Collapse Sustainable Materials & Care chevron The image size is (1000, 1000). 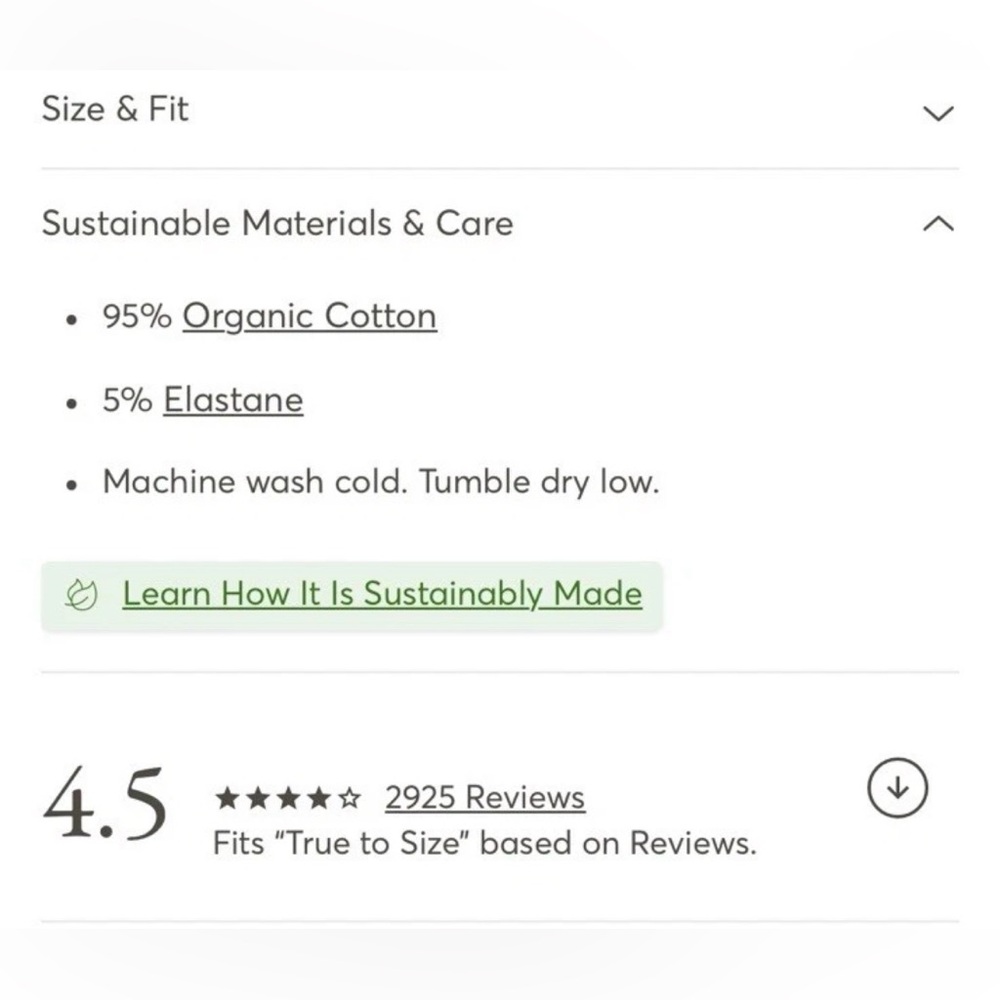(938, 223)
